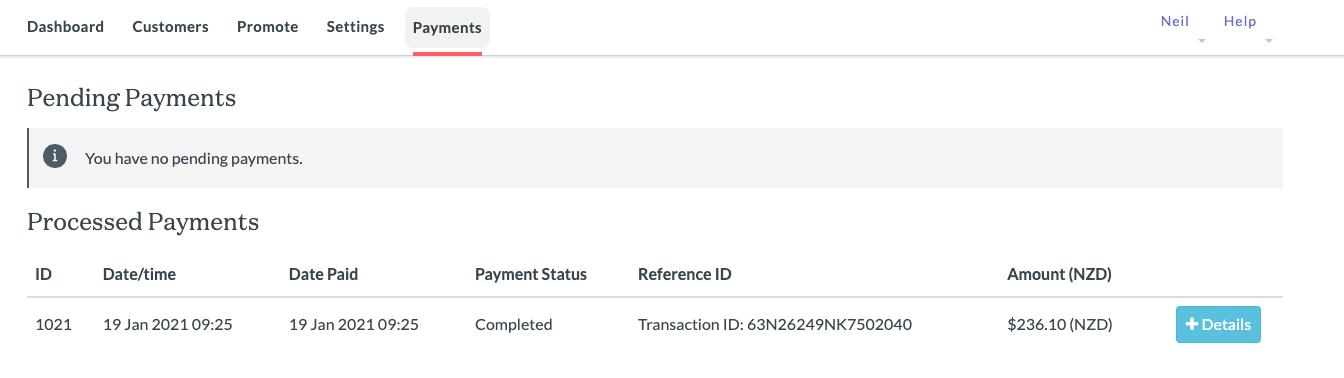
Task: Click the Payment Status column header
Action: click(x=531, y=274)
